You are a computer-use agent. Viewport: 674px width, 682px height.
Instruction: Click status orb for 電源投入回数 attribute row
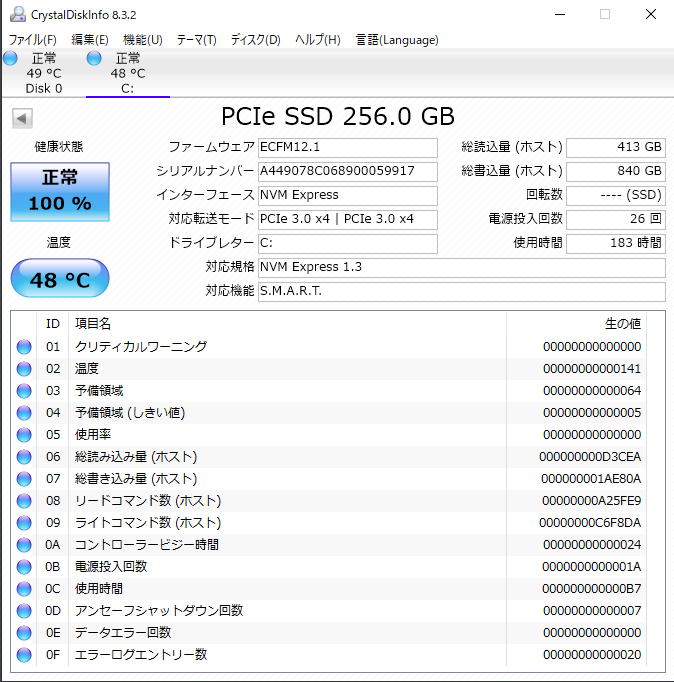(24, 567)
